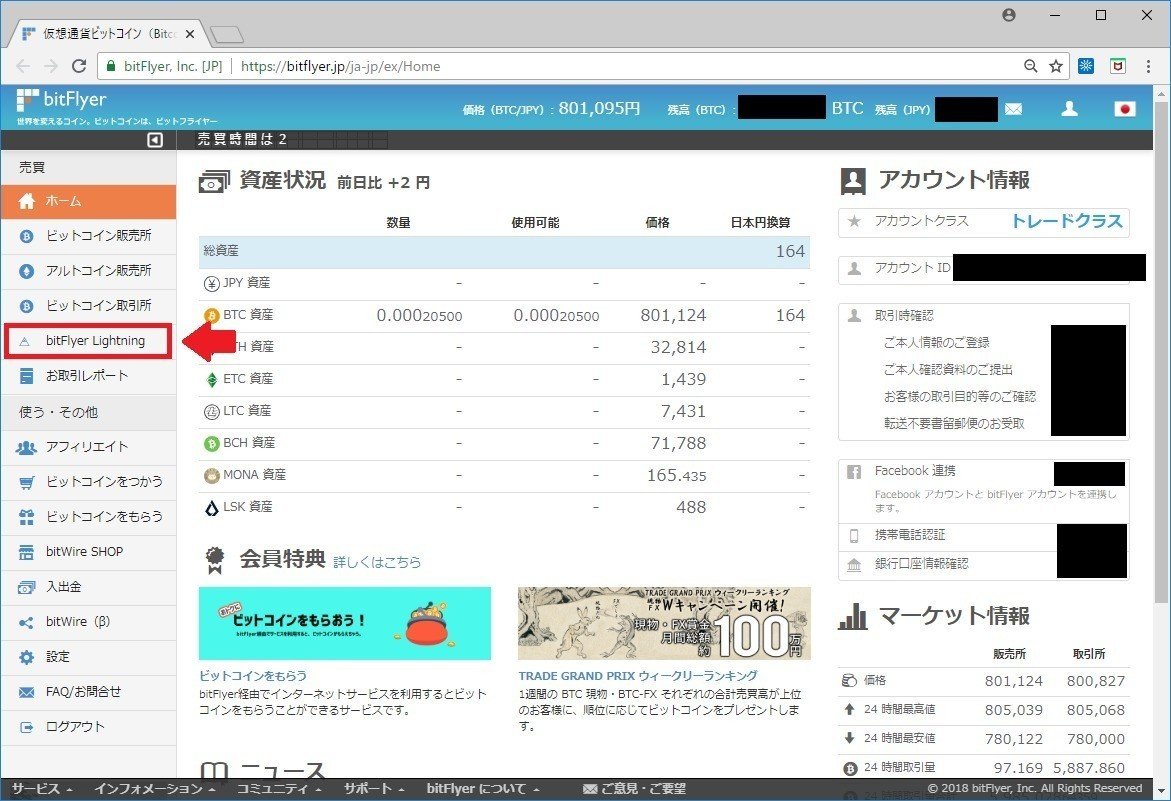Screen dimensions: 1171x801
Task: Collapse the sidebar with the arrow toggle
Action: [153, 140]
